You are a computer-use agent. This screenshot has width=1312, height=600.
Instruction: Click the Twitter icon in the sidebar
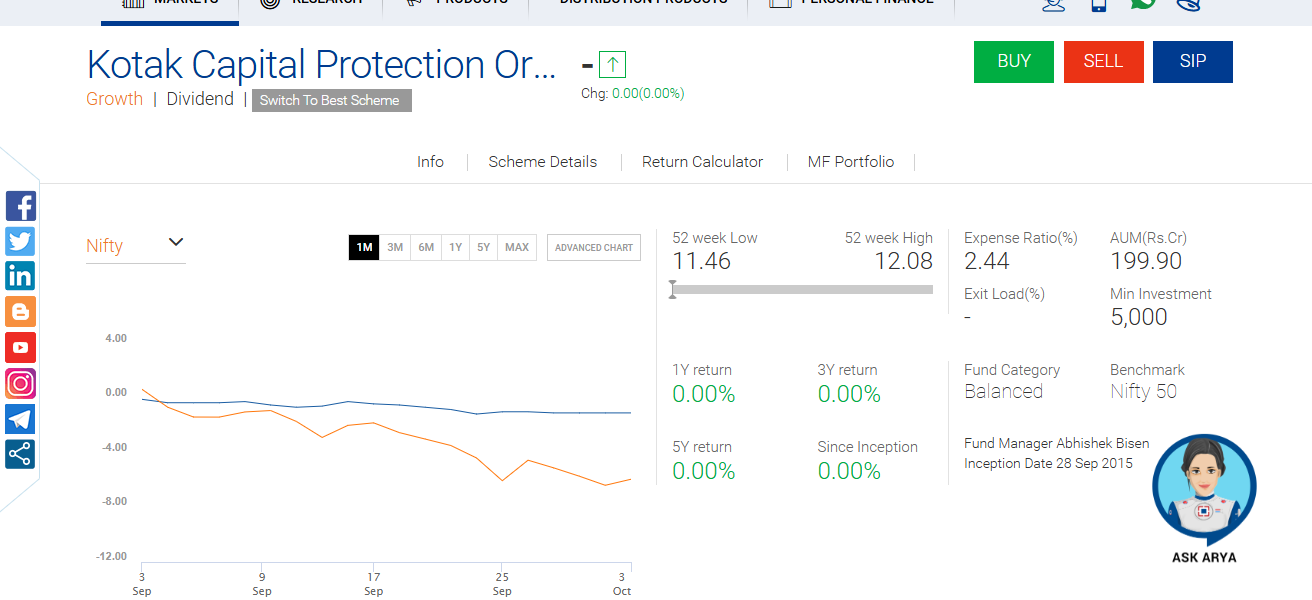[20, 241]
